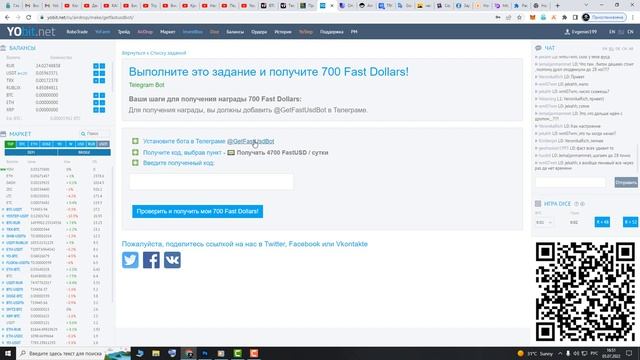Click the withdraw minus icon in ETH row
The image size is (640, 360).
coord(102,102)
